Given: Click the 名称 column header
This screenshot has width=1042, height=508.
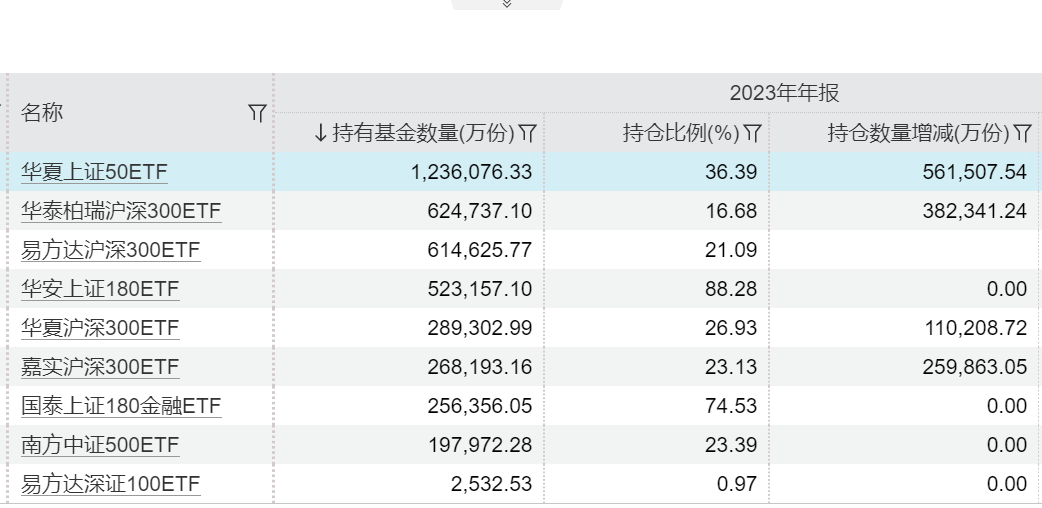Looking at the screenshot, I should [42, 112].
